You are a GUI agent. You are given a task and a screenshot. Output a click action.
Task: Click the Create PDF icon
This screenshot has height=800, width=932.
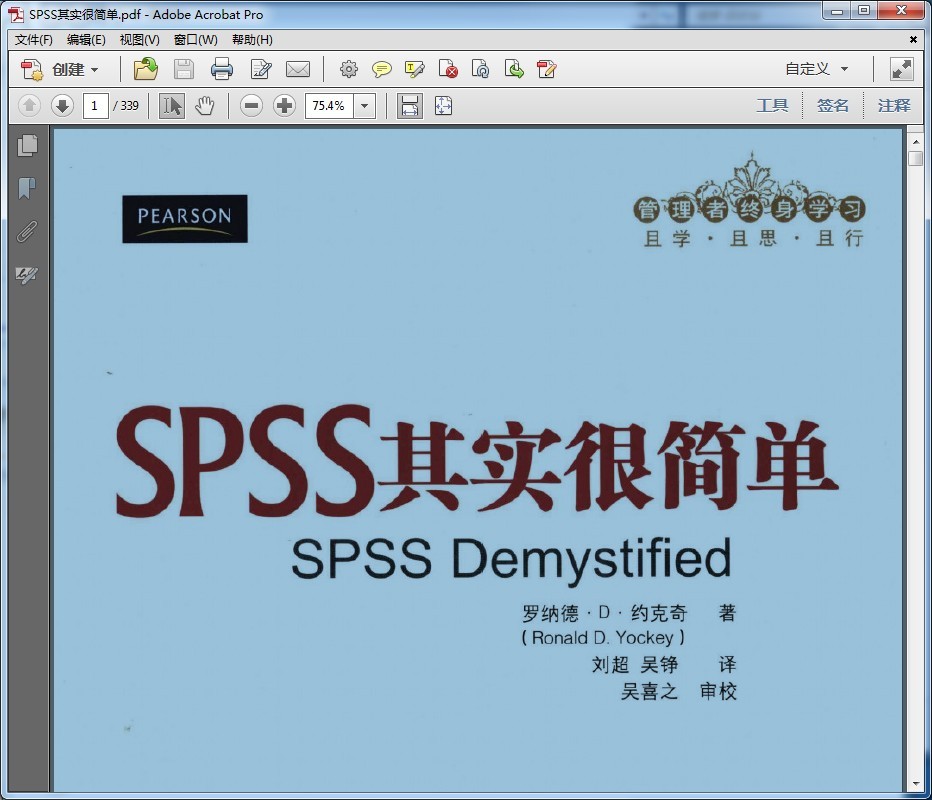pos(32,70)
